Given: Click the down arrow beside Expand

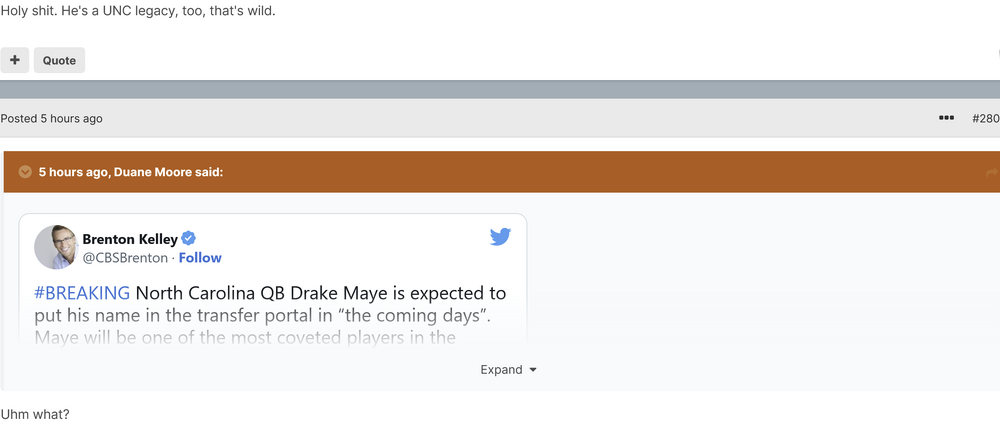Looking at the screenshot, I should (x=533, y=370).
